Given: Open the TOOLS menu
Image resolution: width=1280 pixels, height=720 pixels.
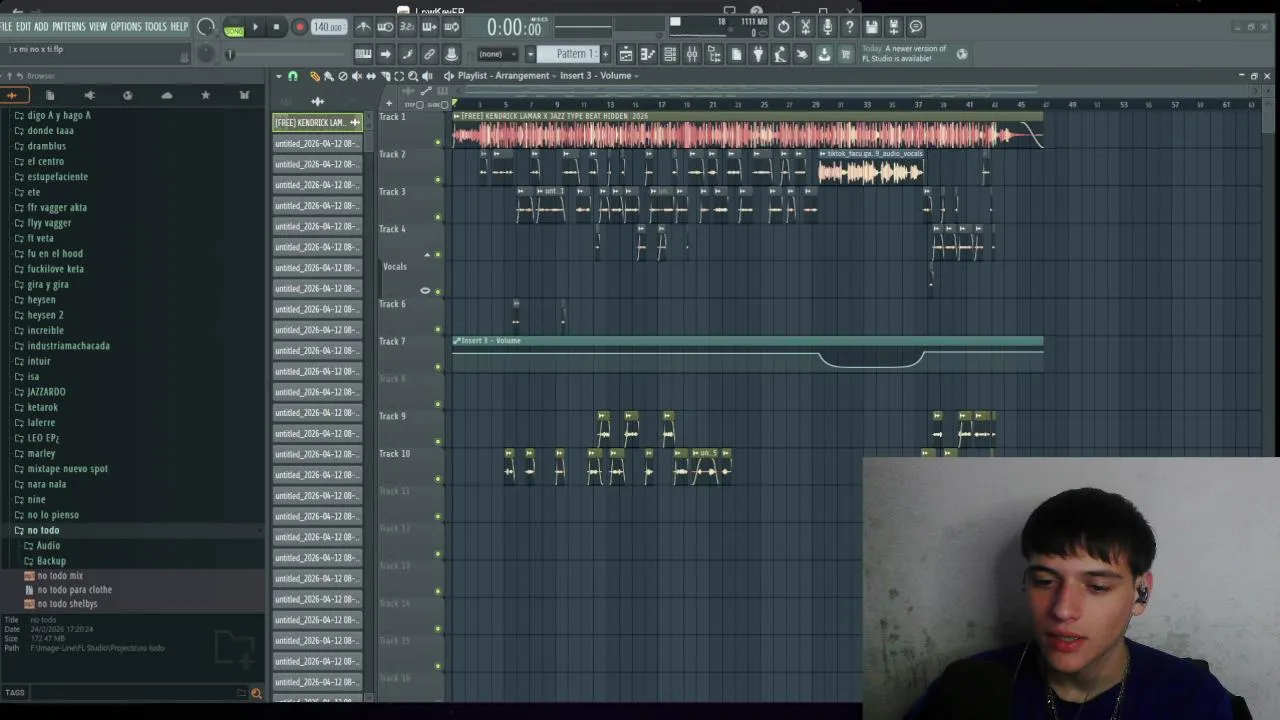Looking at the screenshot, I should pyautogui.click(x=156, y=27).
